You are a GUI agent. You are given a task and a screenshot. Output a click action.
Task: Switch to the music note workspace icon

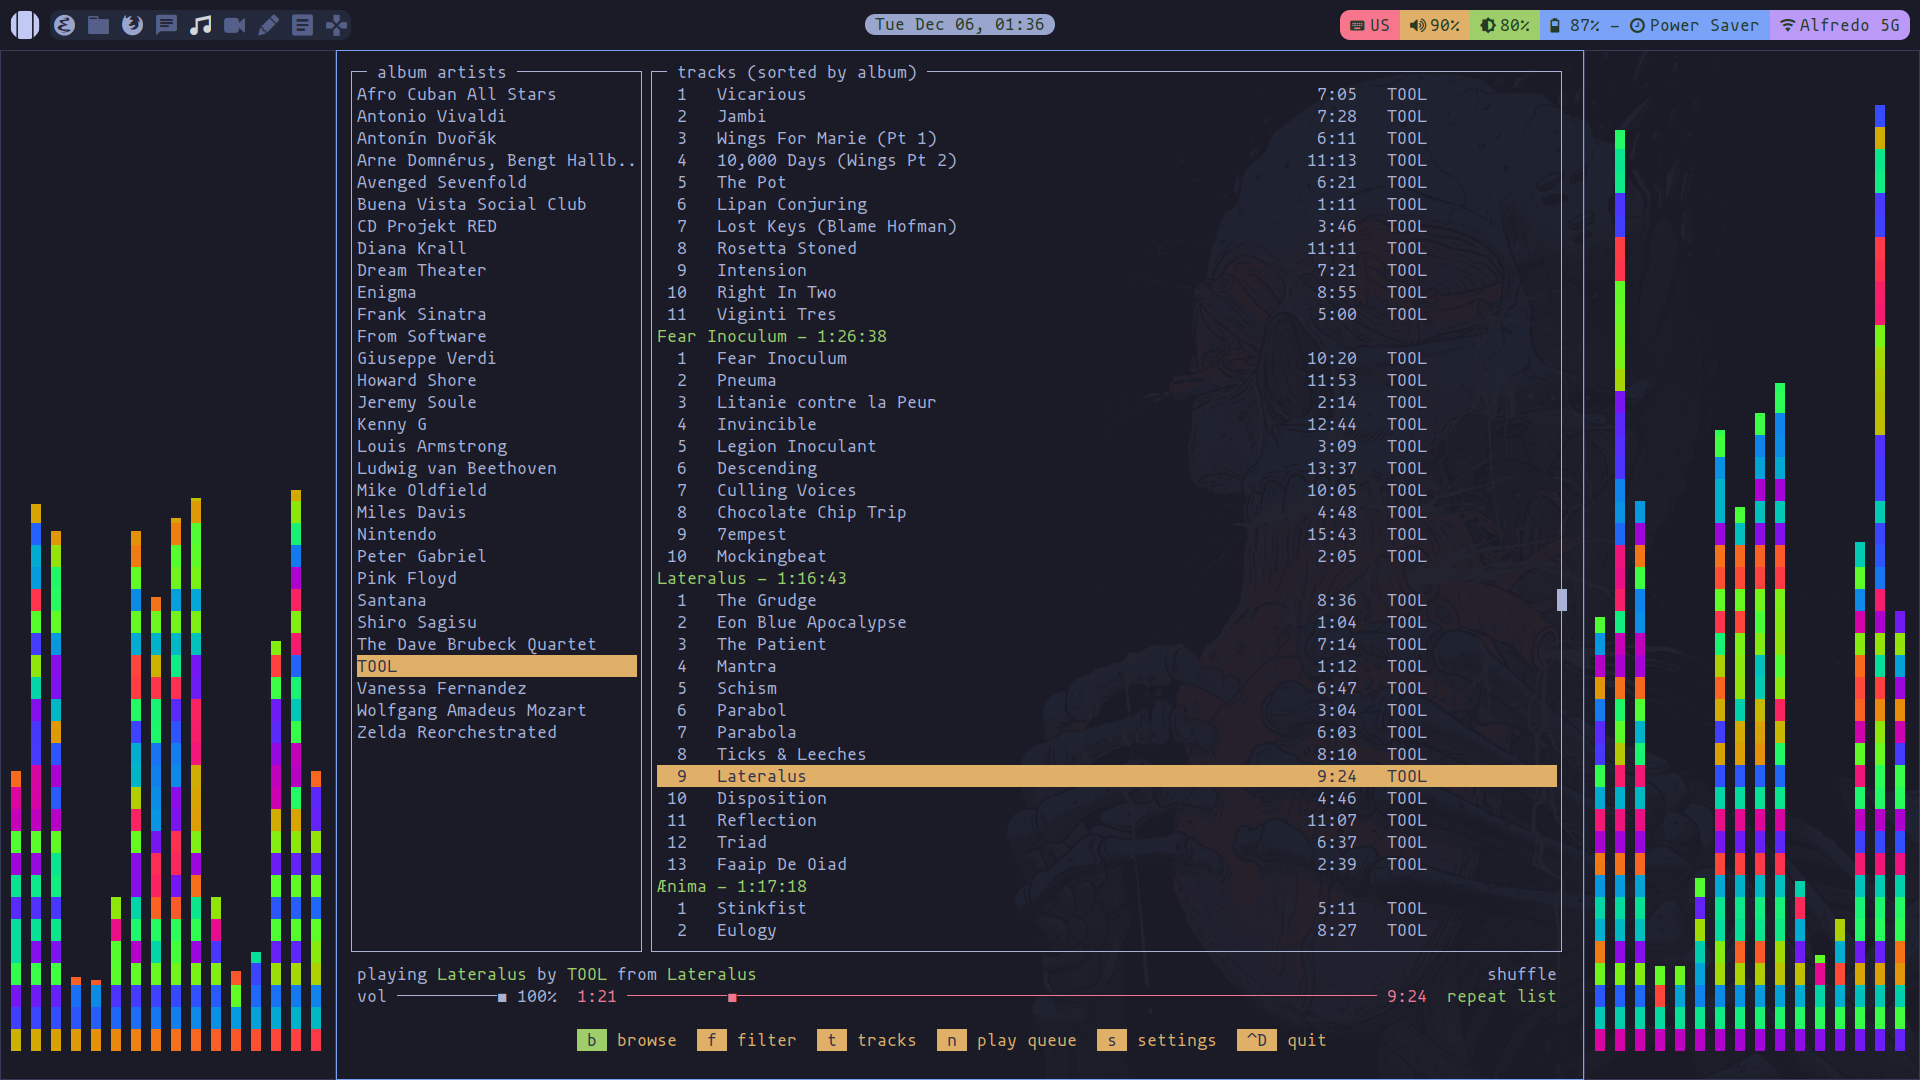(200, 25)
